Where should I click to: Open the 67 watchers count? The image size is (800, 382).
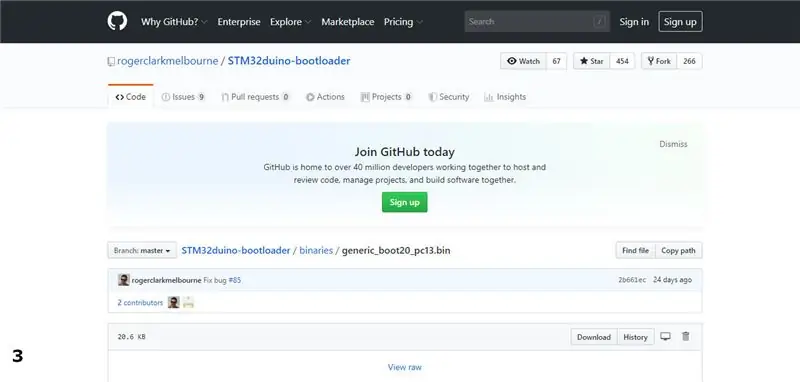coord(556,61)
